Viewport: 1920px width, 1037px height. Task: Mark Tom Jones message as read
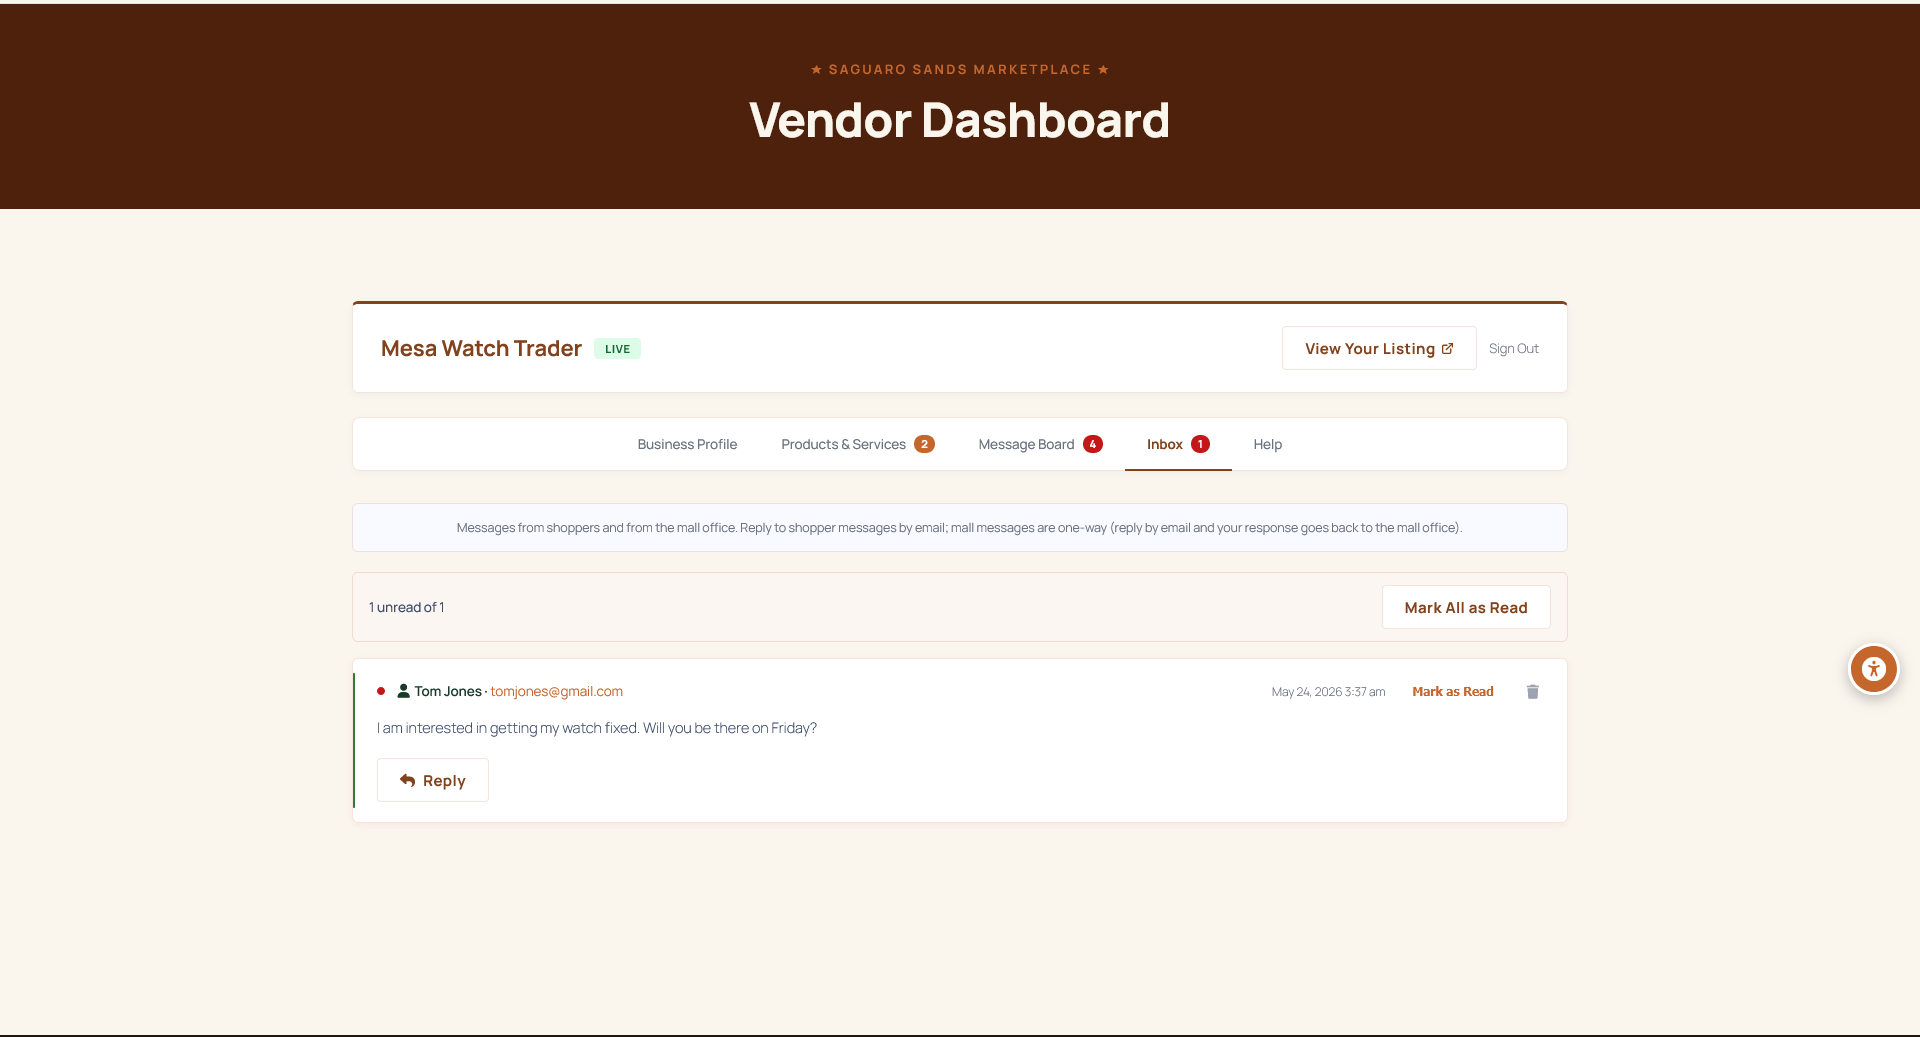point(1452,692)
